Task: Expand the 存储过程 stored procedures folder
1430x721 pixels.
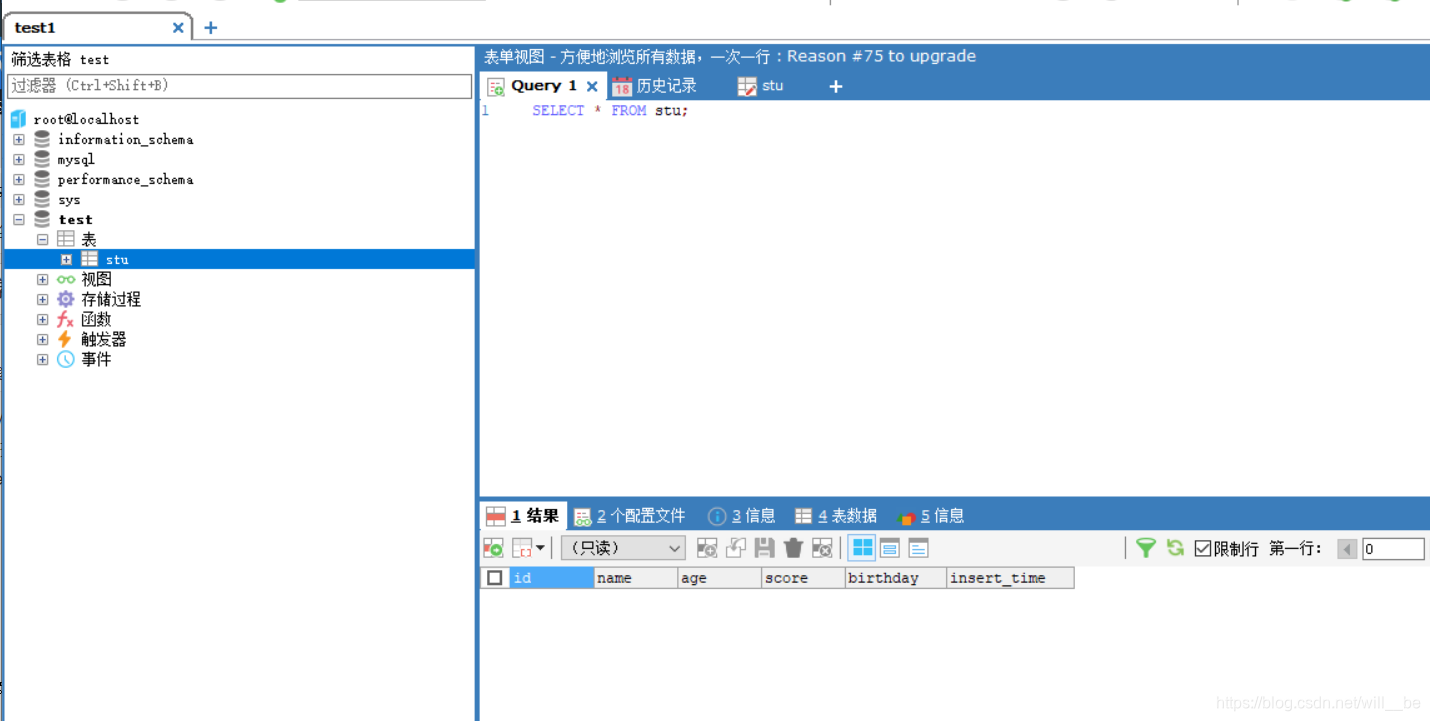Action: [x=43, y=300]
